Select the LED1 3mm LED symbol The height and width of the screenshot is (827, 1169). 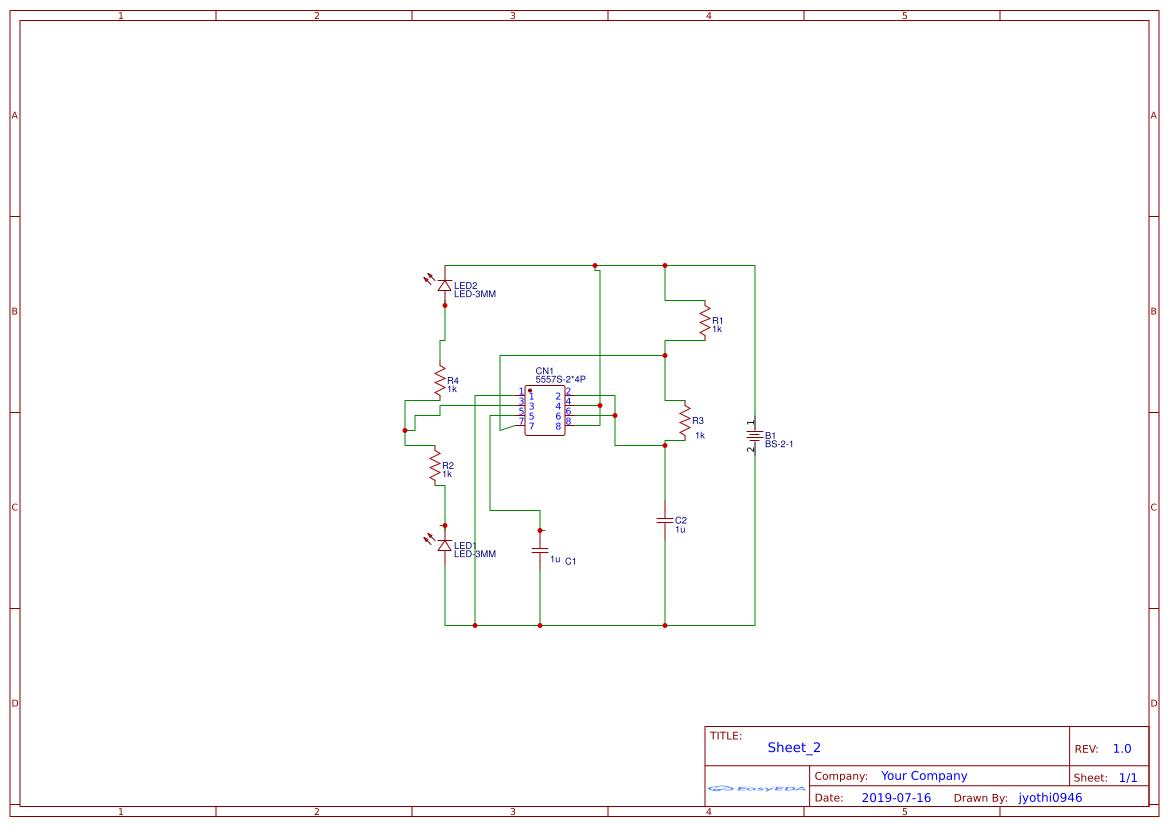444,545
